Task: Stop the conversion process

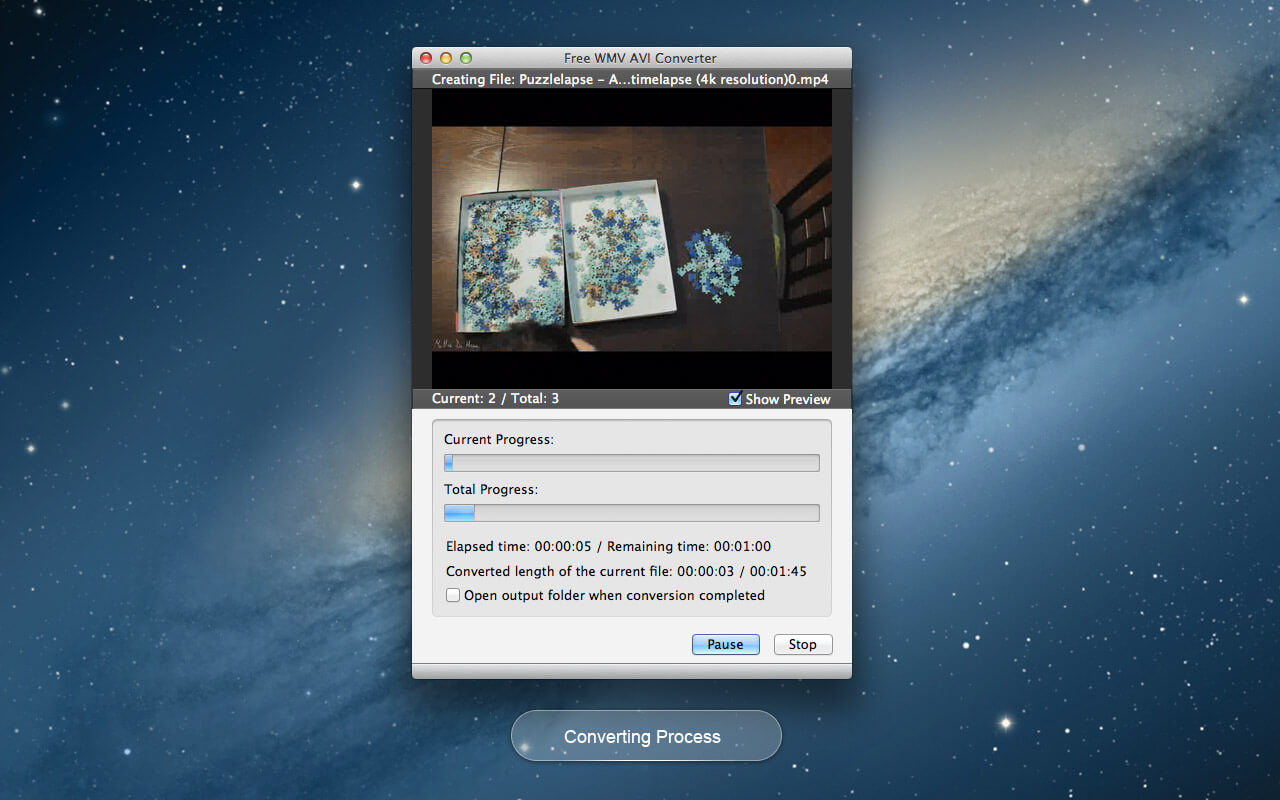Action: click(802, 645)
